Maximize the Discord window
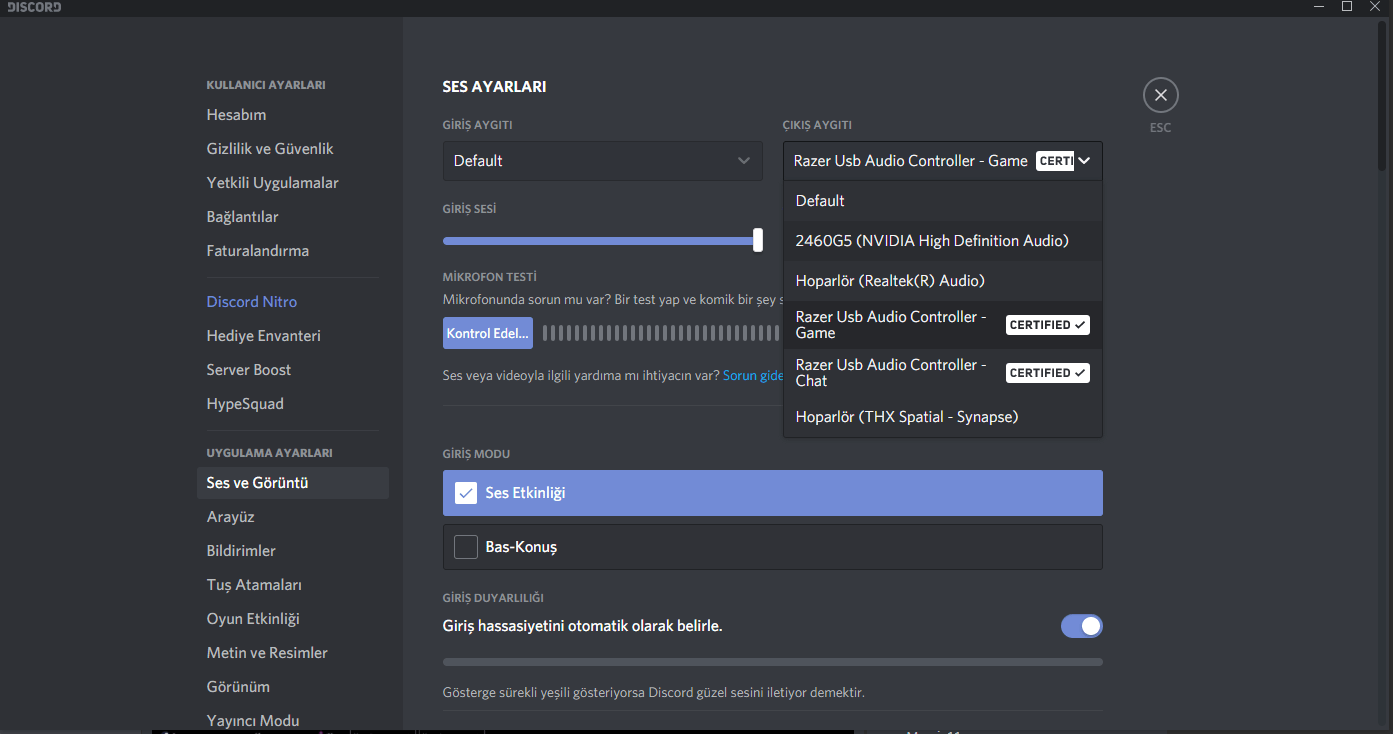This screenshot has width=1393, height=734. point(1347,7)
